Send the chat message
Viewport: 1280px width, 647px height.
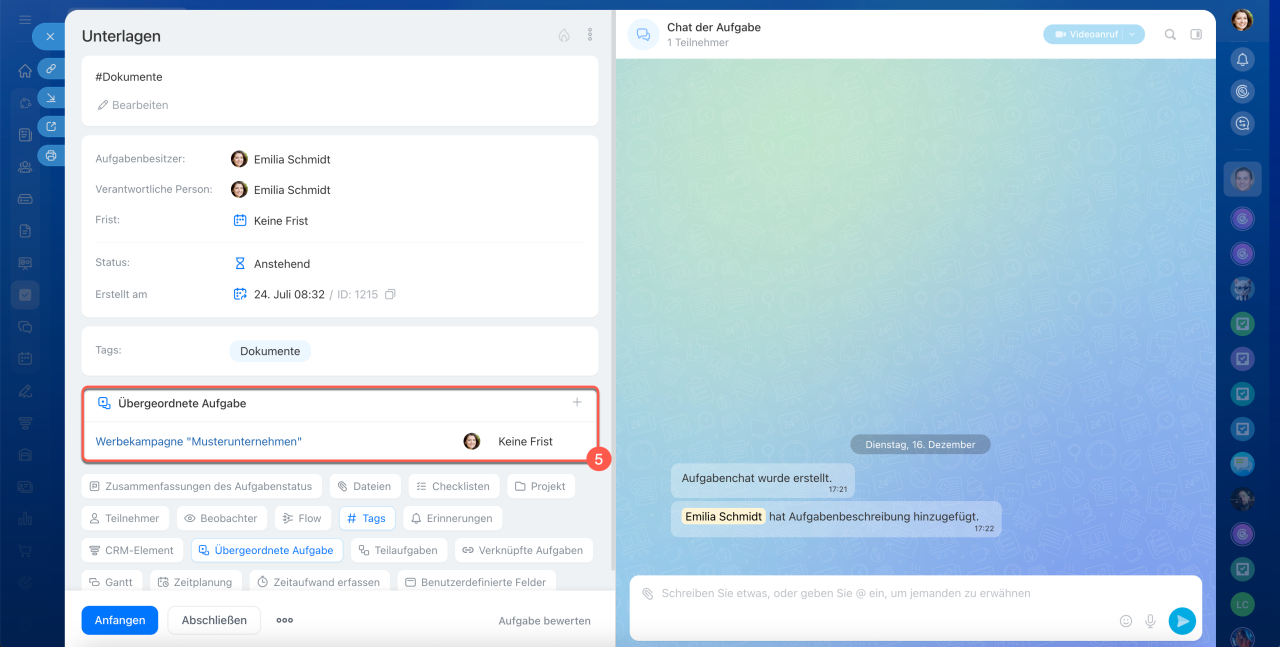[1182, 621]
